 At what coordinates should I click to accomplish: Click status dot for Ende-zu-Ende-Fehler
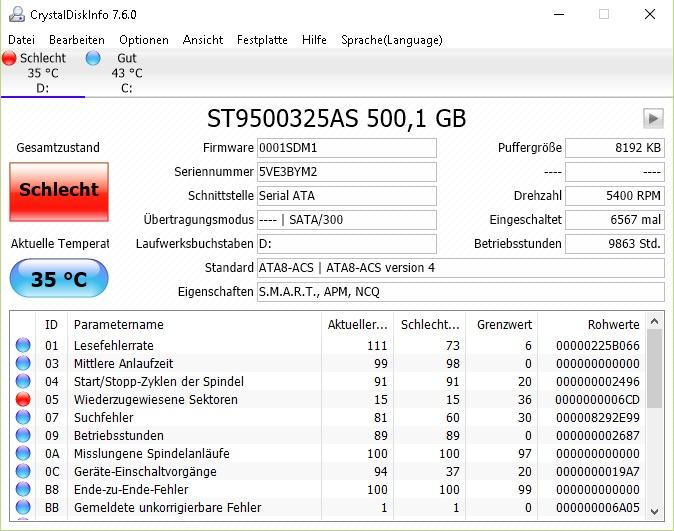pyautogui.click(x=23, y=490)
